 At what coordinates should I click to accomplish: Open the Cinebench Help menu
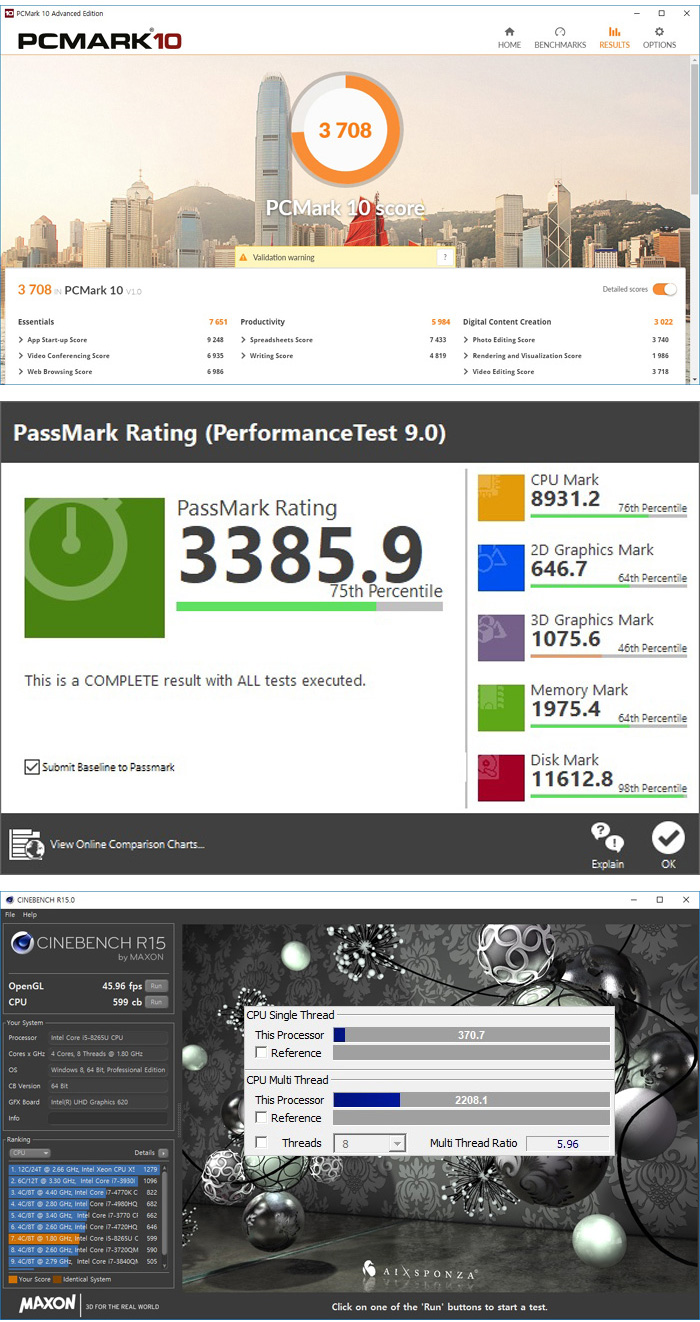tap(30, 915)
